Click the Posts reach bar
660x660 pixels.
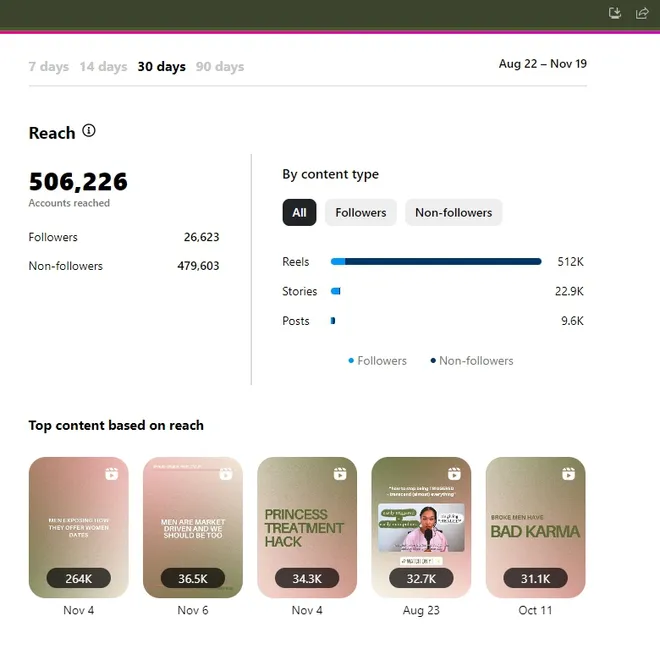coord(333,321)
